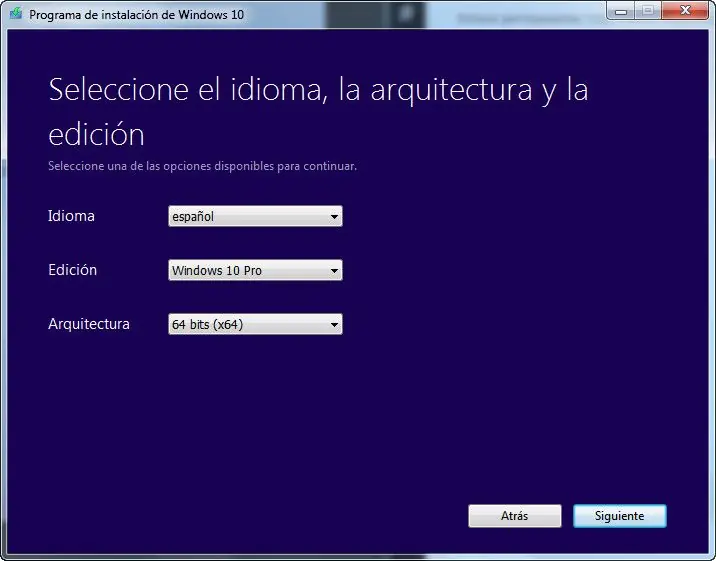Viewport: 716px width, 561px height.
Task: Open the Edición dropdown showing Windows 10 Pro
Action: 255,270
